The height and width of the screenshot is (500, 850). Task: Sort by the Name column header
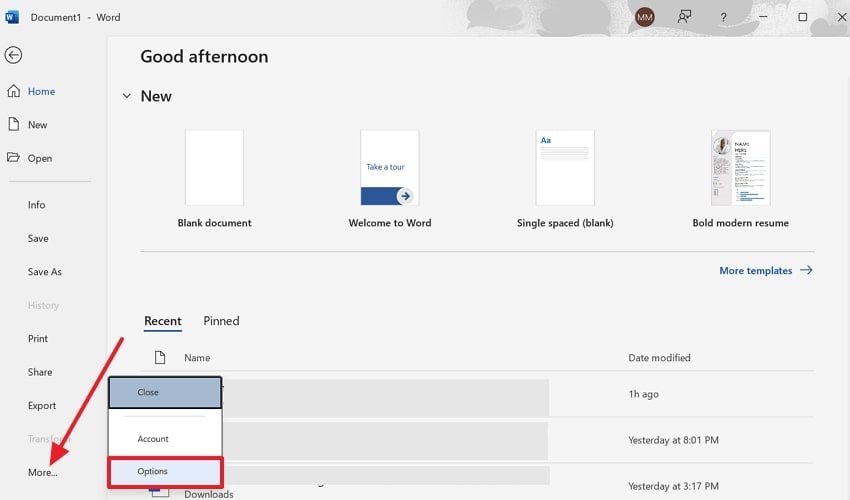[x=197, y=358]
